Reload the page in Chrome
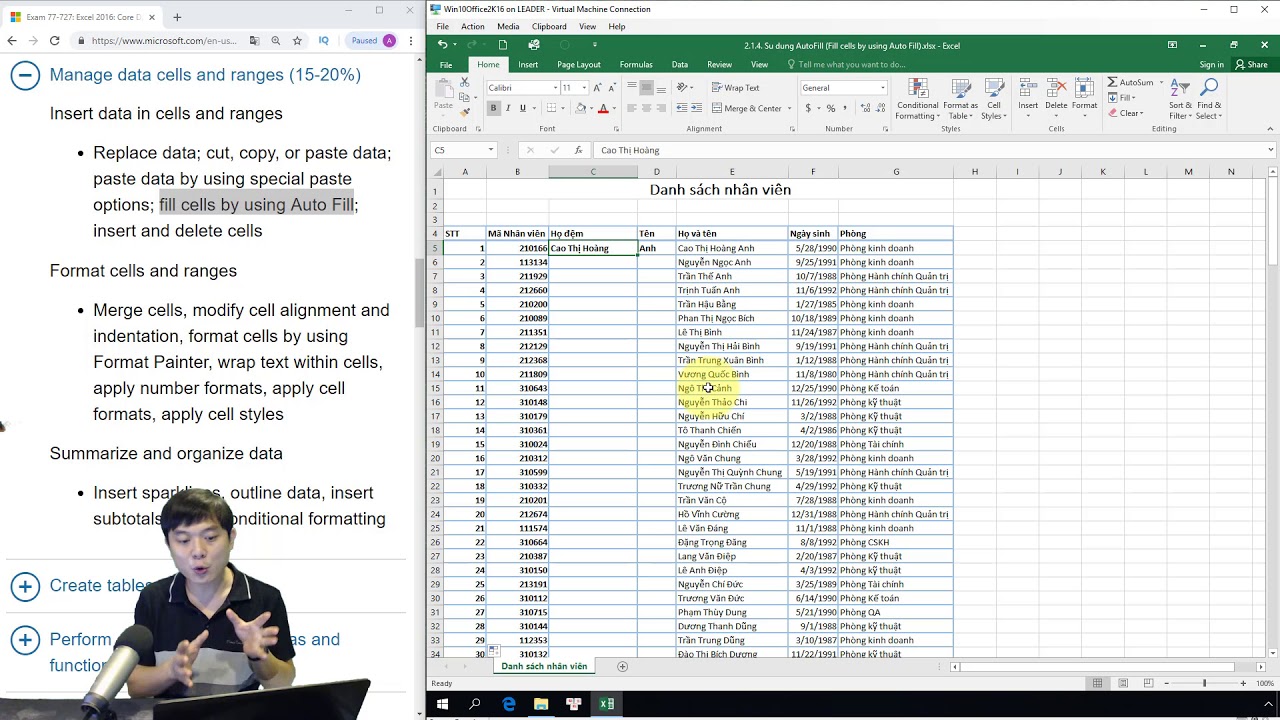 [x=54, y=41]
